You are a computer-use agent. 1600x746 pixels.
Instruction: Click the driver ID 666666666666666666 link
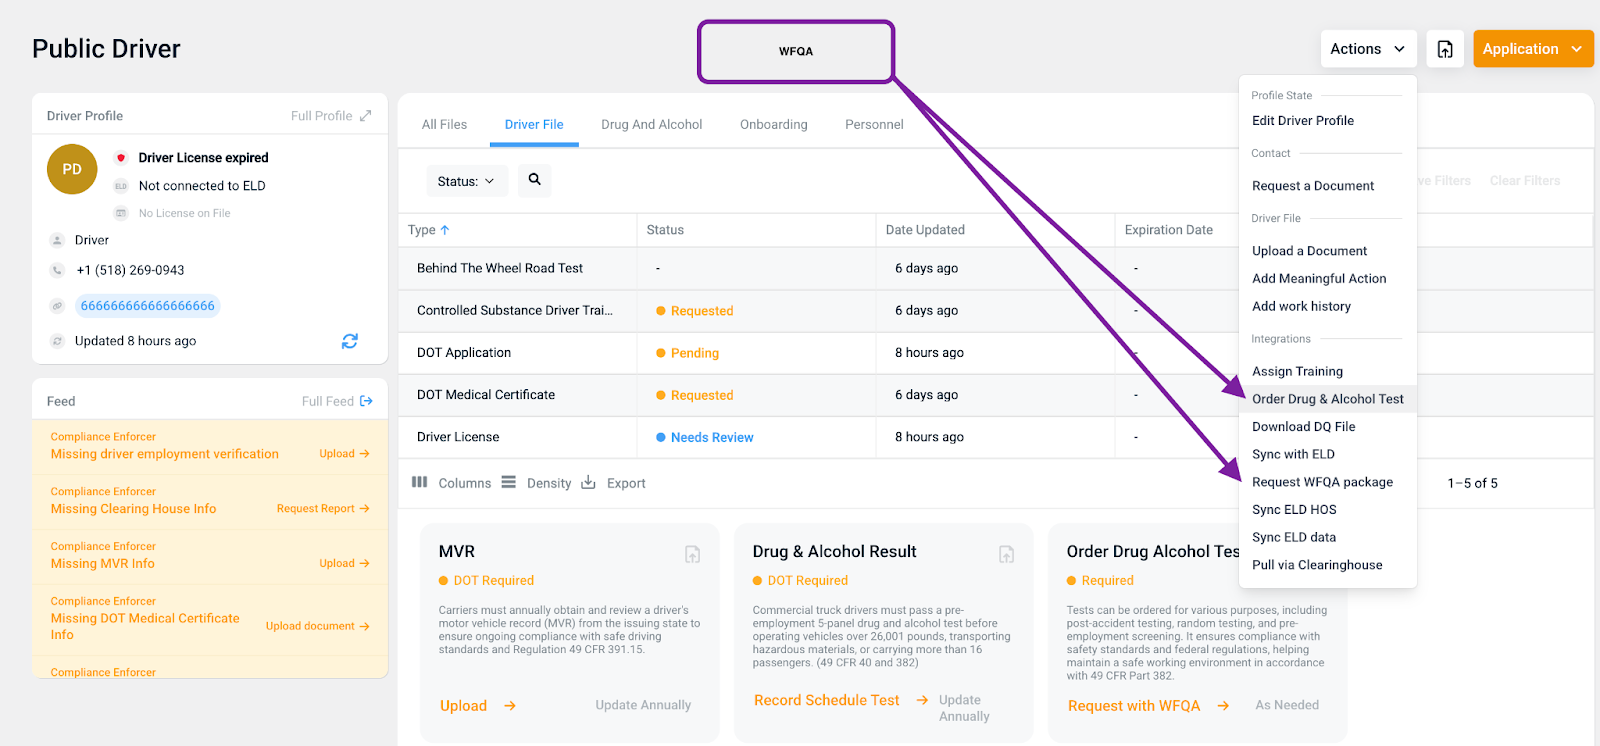point(148,306)
